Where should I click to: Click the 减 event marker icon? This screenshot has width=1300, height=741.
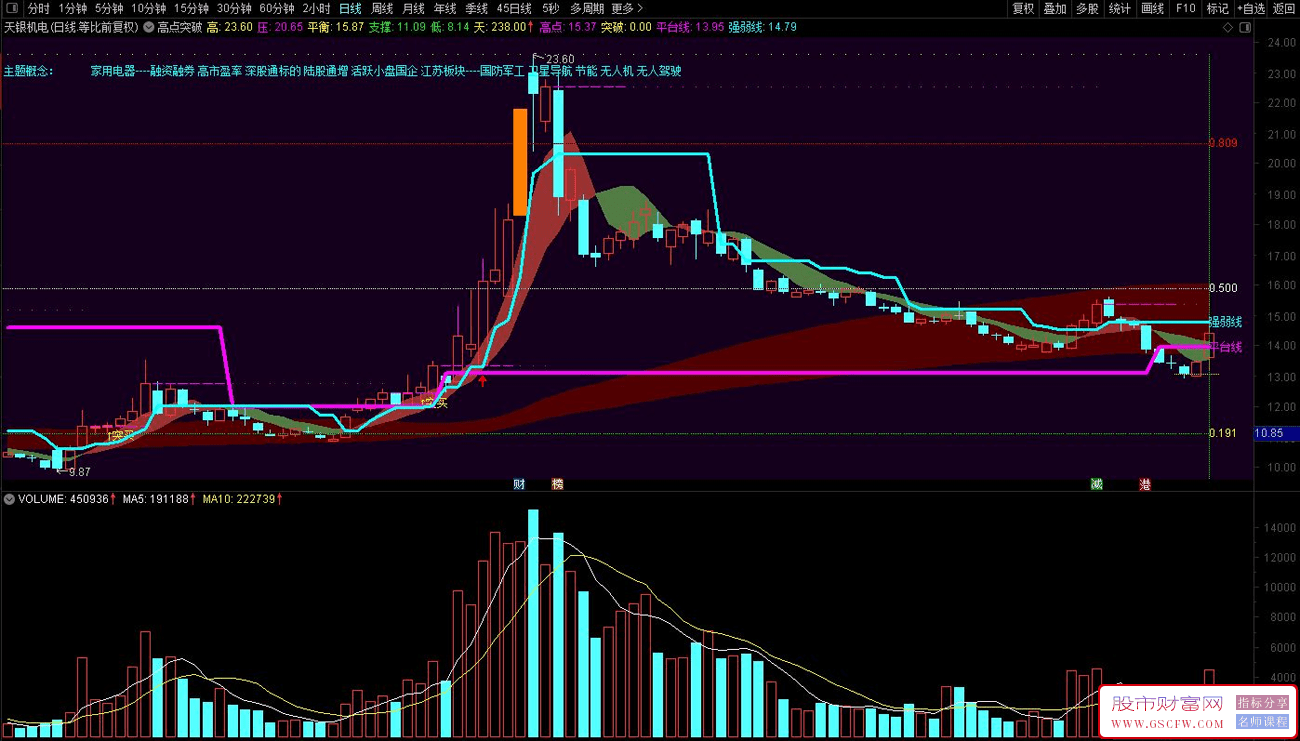pos(1097,484)
